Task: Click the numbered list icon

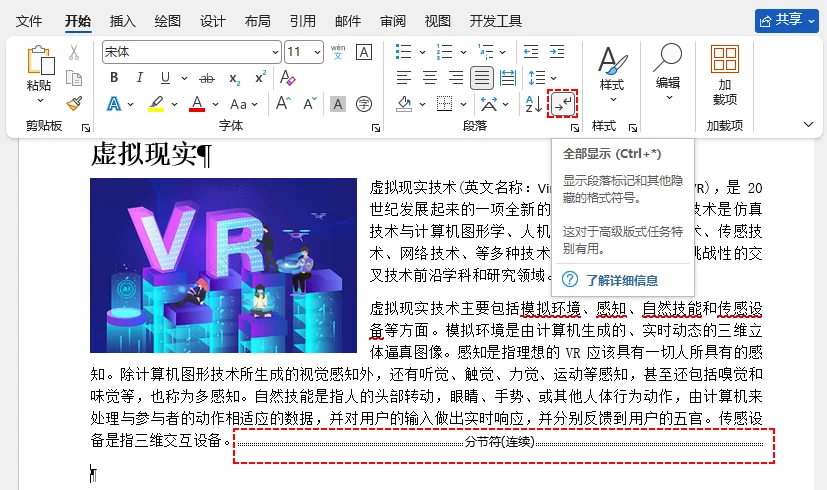Action: click(x=445, y=52)
